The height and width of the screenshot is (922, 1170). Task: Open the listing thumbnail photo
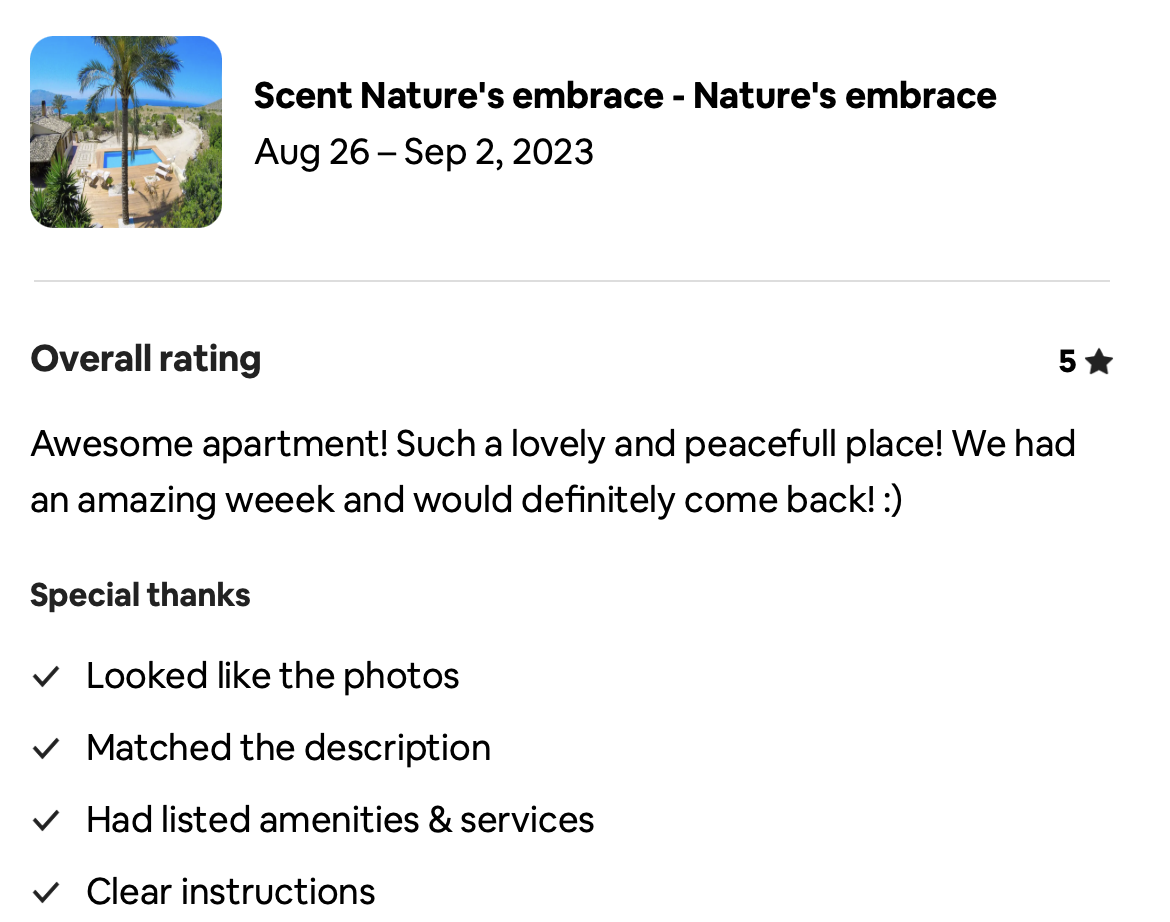pyautogui.click(x=126, y=132)
